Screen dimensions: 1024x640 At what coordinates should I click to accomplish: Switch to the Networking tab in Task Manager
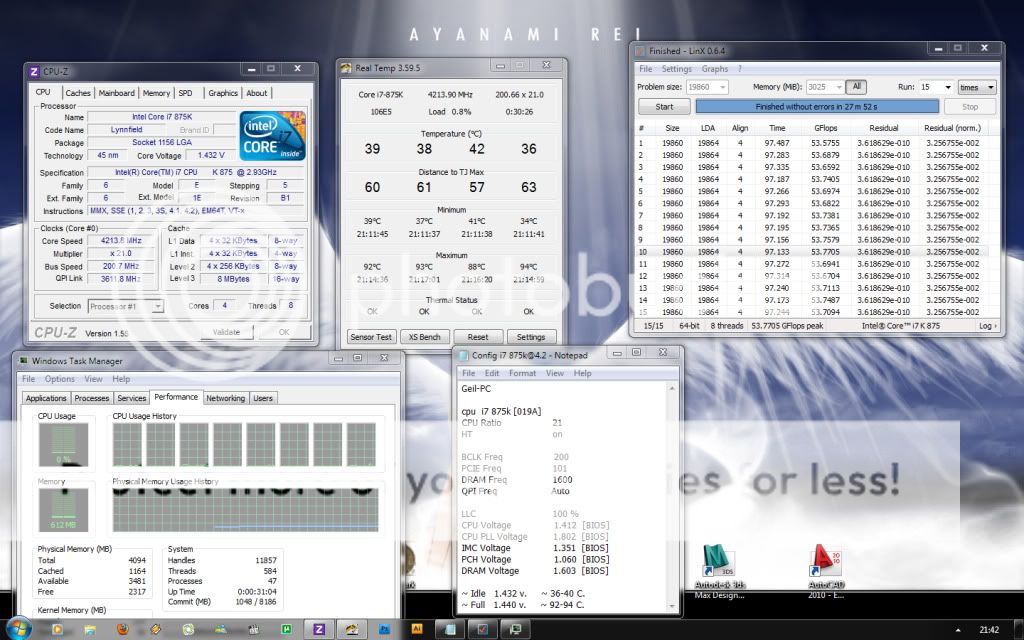[225, 398]
